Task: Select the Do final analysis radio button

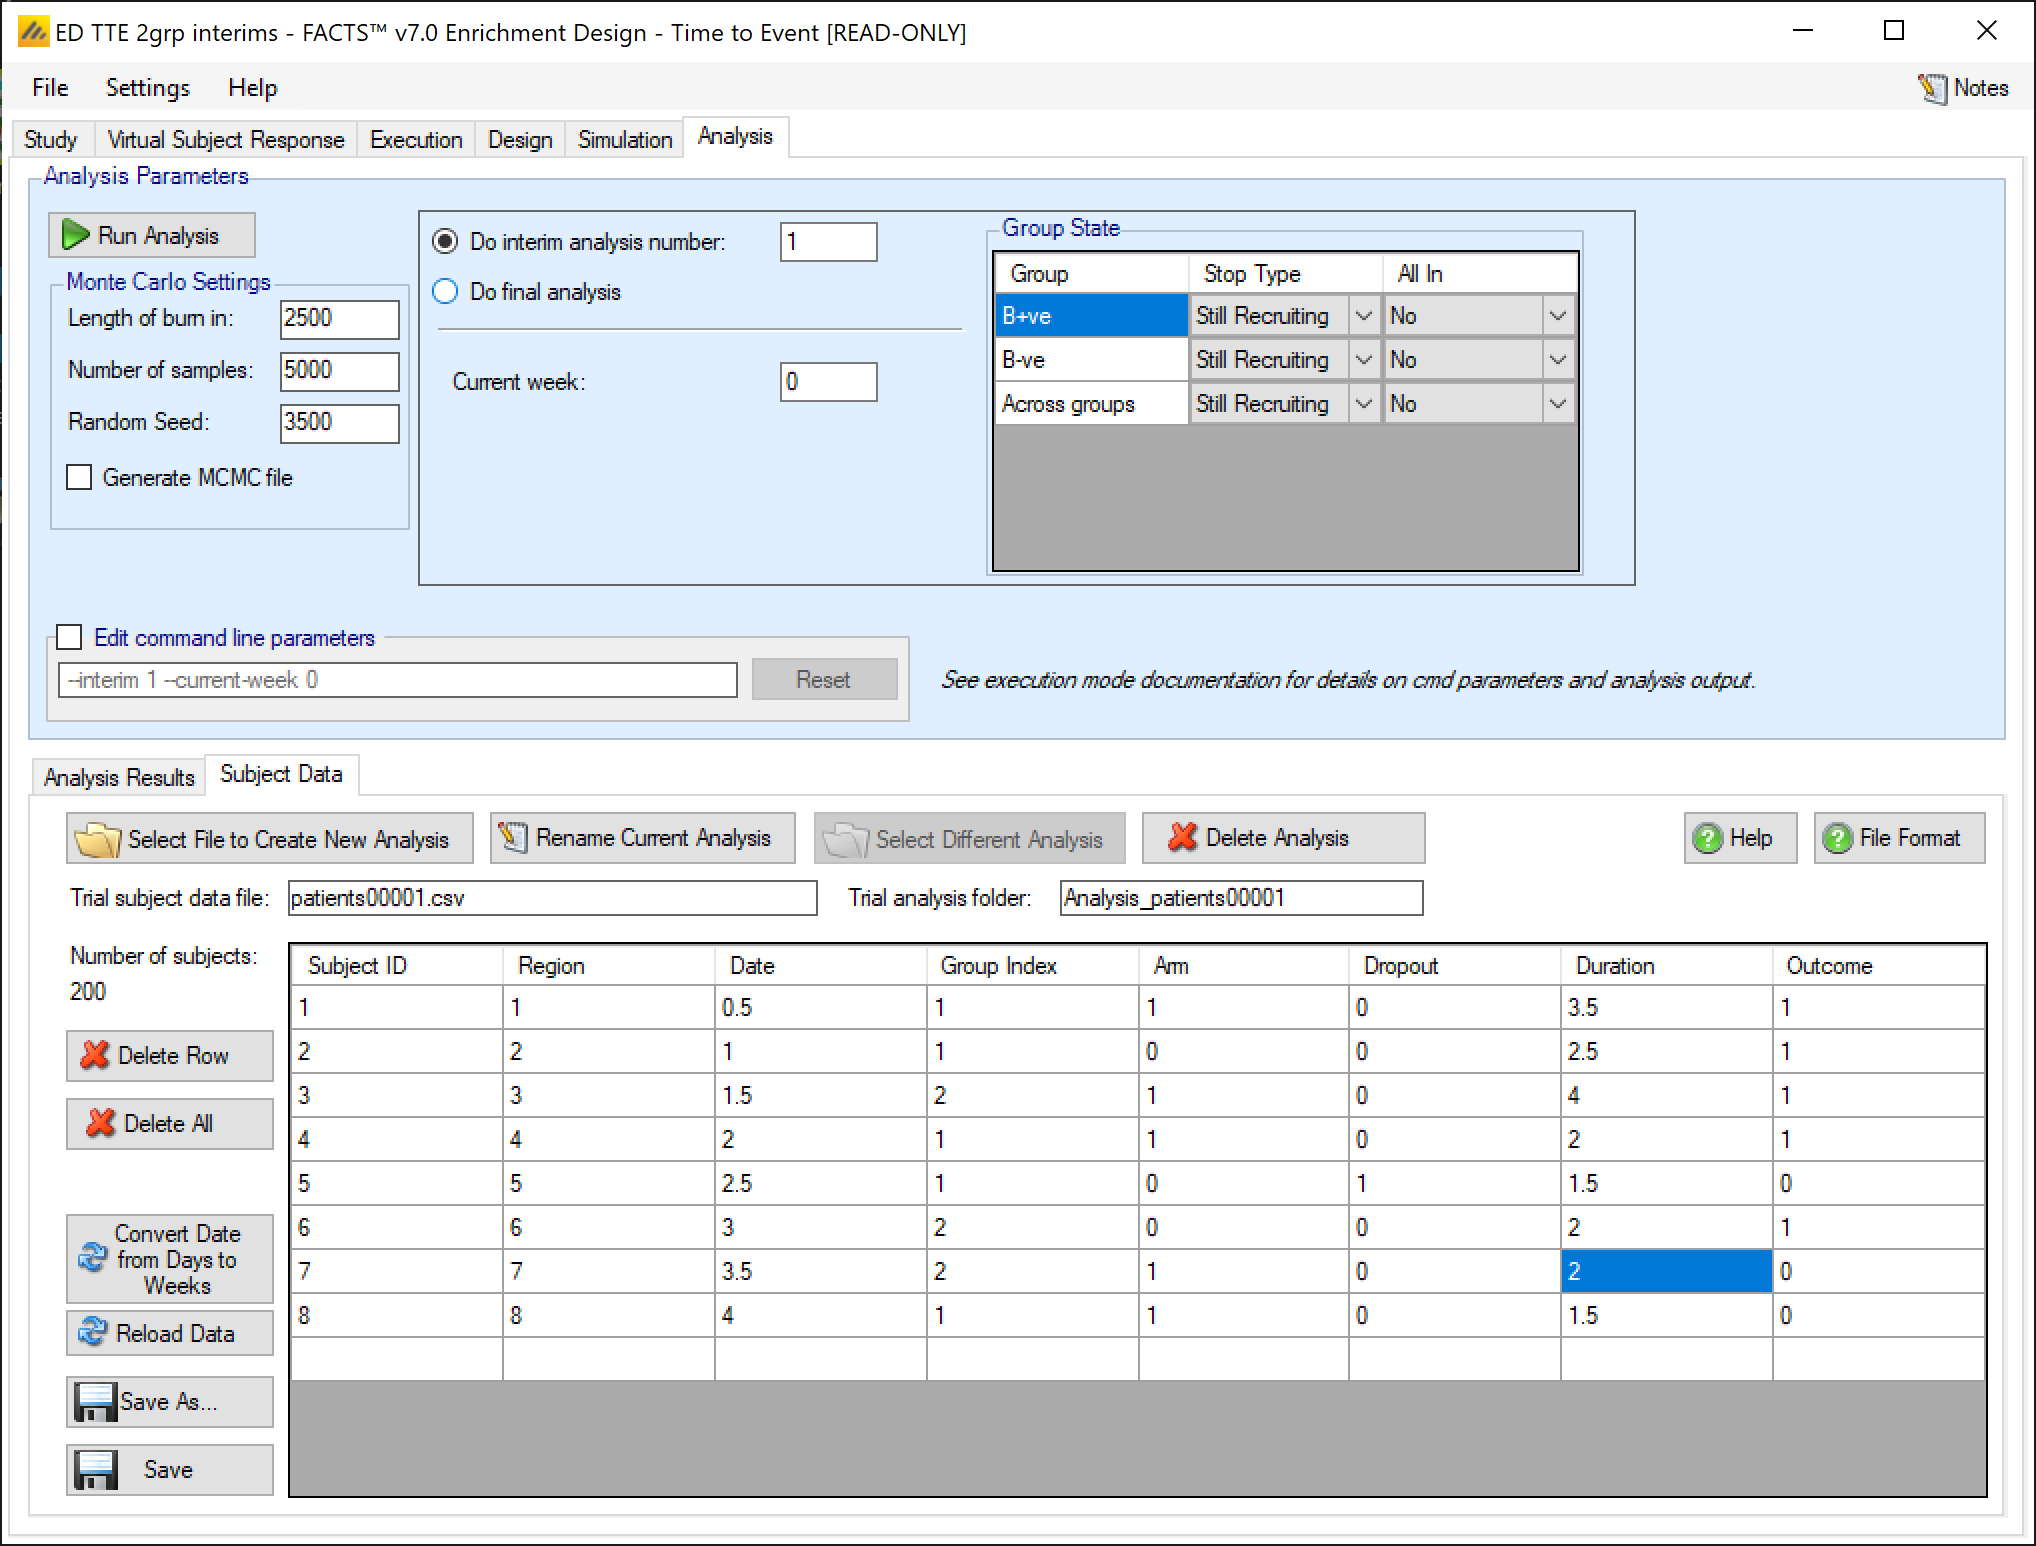Action: point(445,291)
